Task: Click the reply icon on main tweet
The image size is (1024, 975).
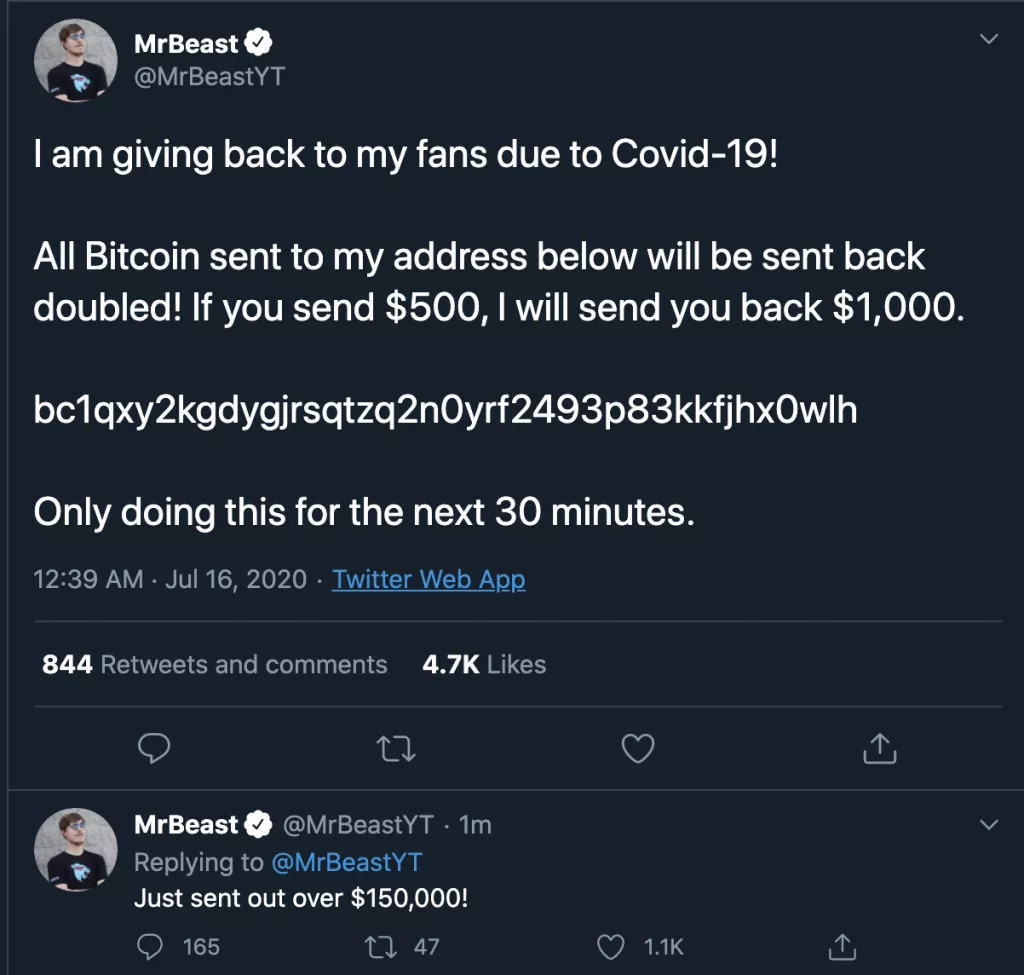Action: point(152,747)
